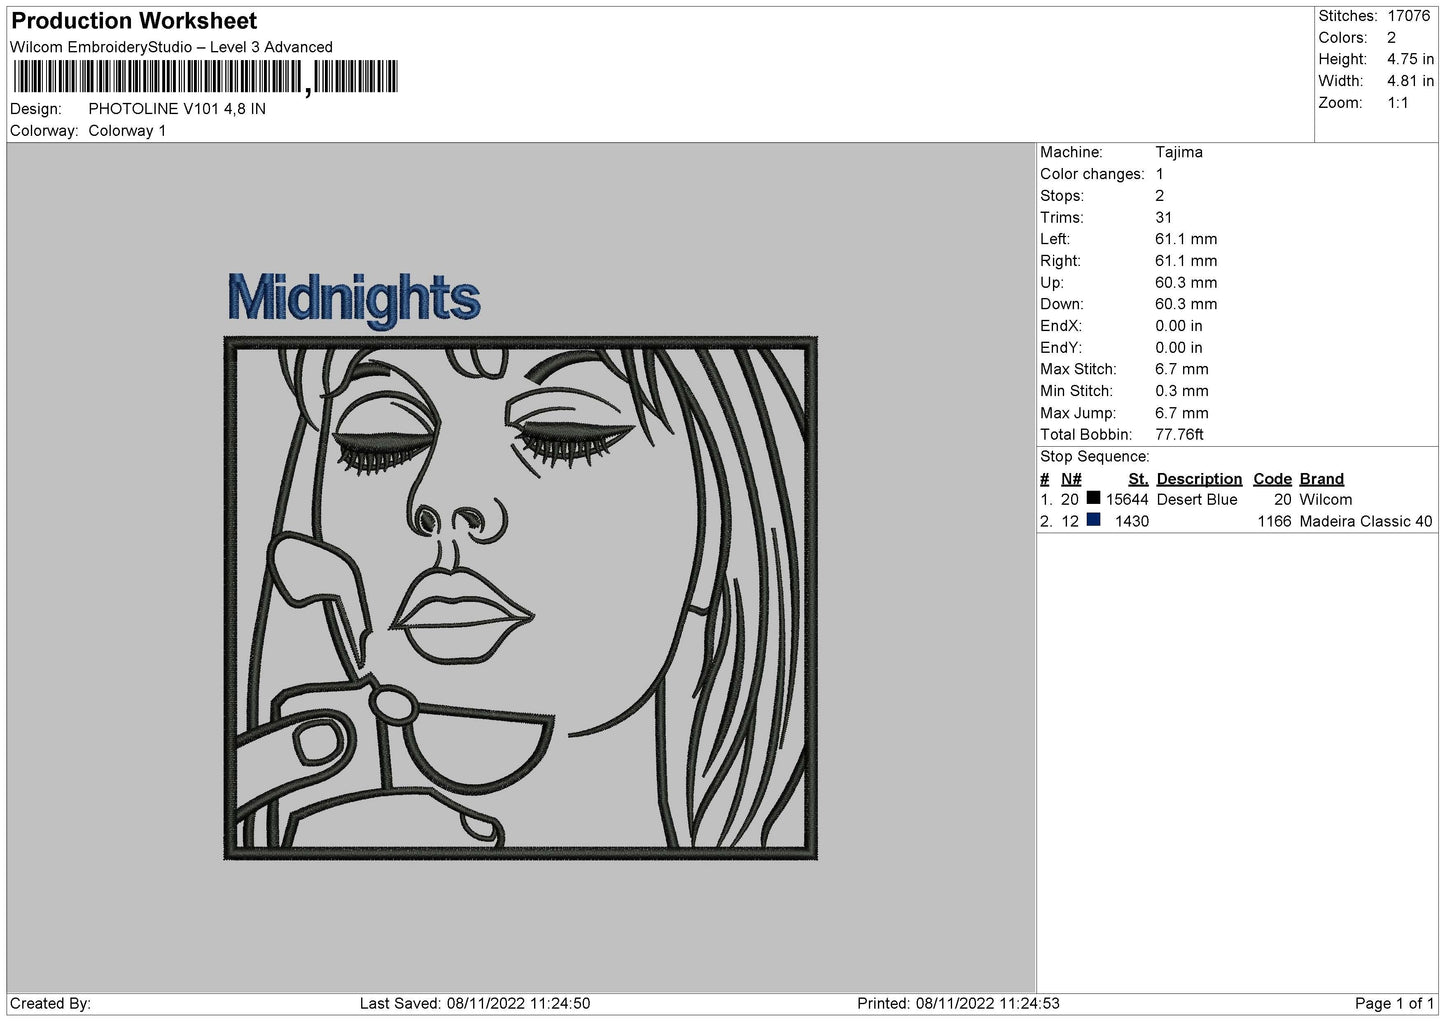The height and width of the screenshot is (1021, 1445).
Task: Click the Up value 60.3 mm
Action: pos(1186,283)
